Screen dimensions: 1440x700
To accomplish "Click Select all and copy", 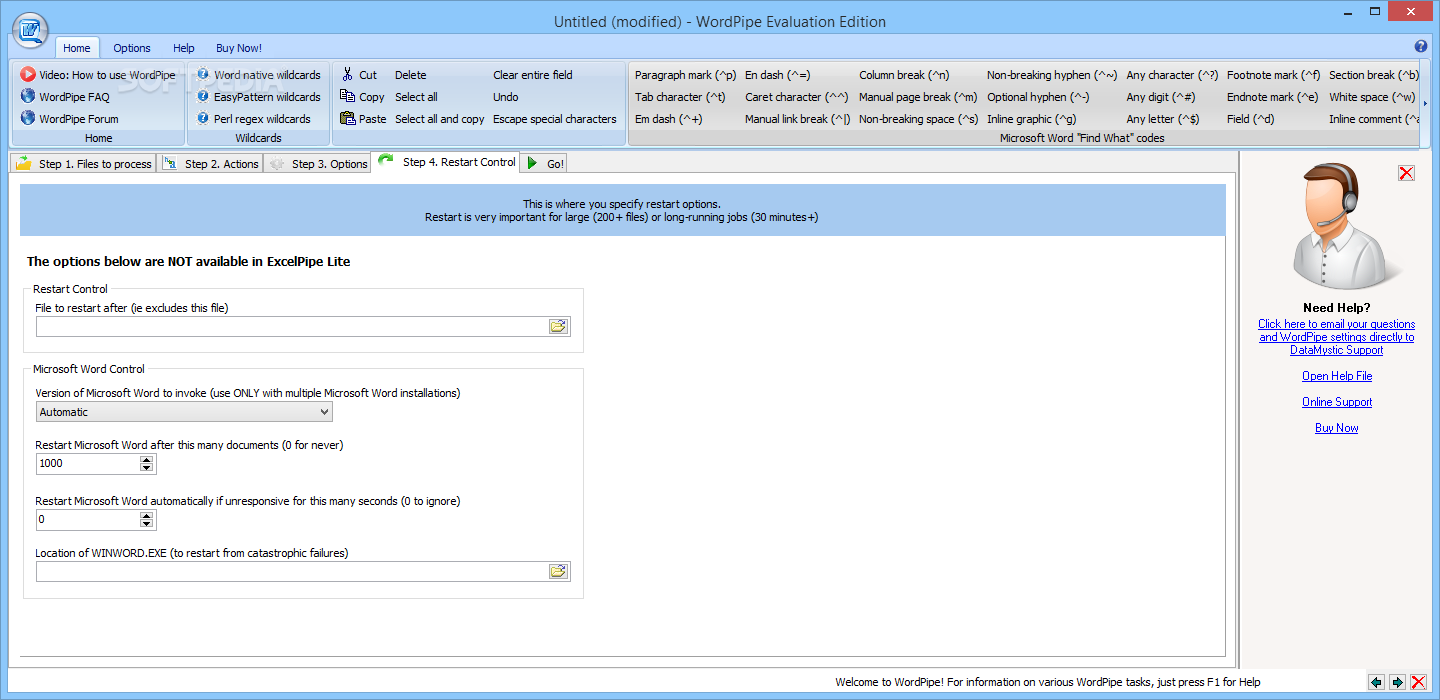I will click(439, 119).
